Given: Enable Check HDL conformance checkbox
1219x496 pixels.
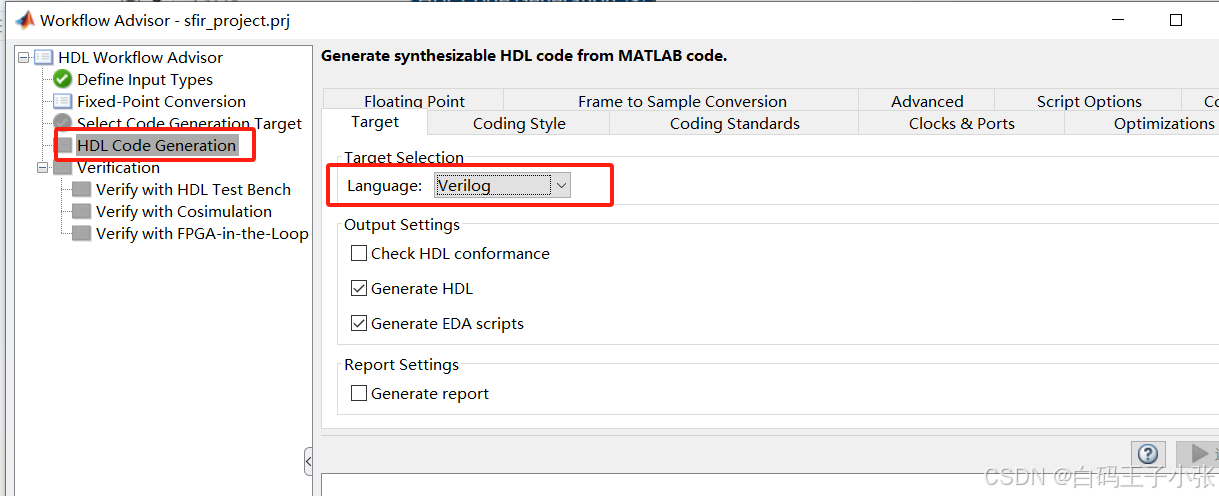Looking at the screenshot, I should (359, 253).
